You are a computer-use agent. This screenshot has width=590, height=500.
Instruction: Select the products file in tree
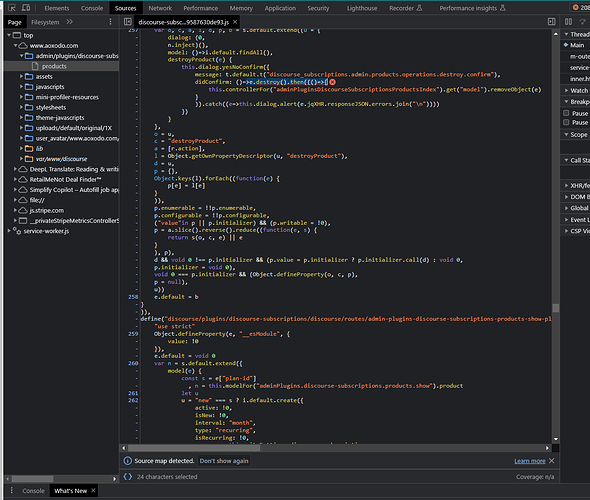tap(54, 66)
